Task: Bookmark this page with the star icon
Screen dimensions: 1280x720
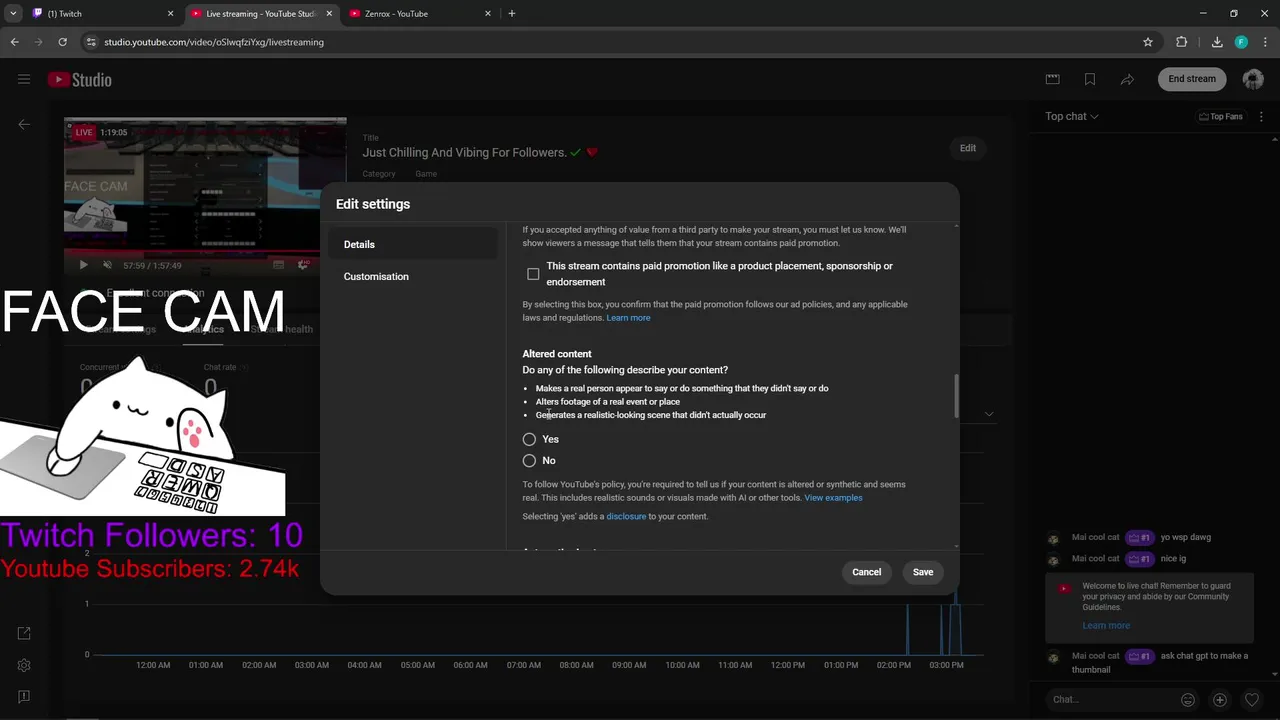Action: (1148, 42)
